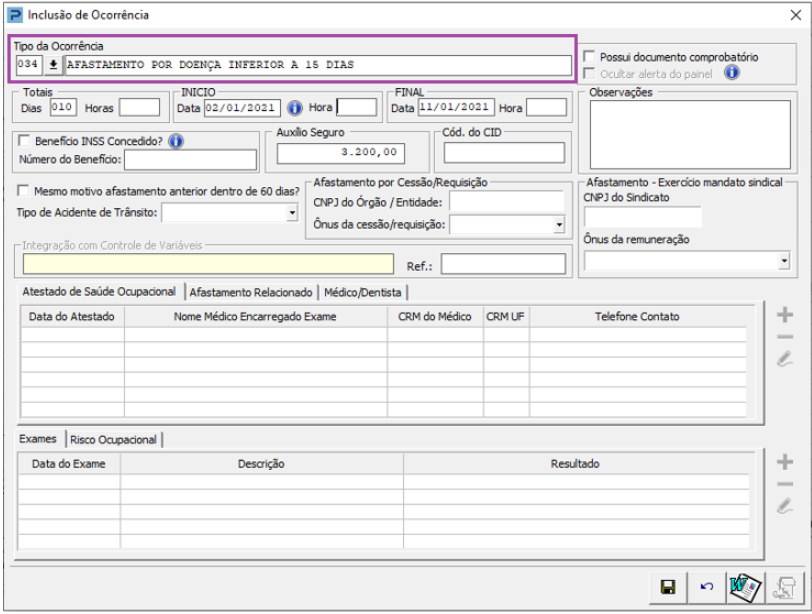This screenshot has height=614, width=812.
Task: Open Afastamento Relacionado tab
Action: (251, 293)
